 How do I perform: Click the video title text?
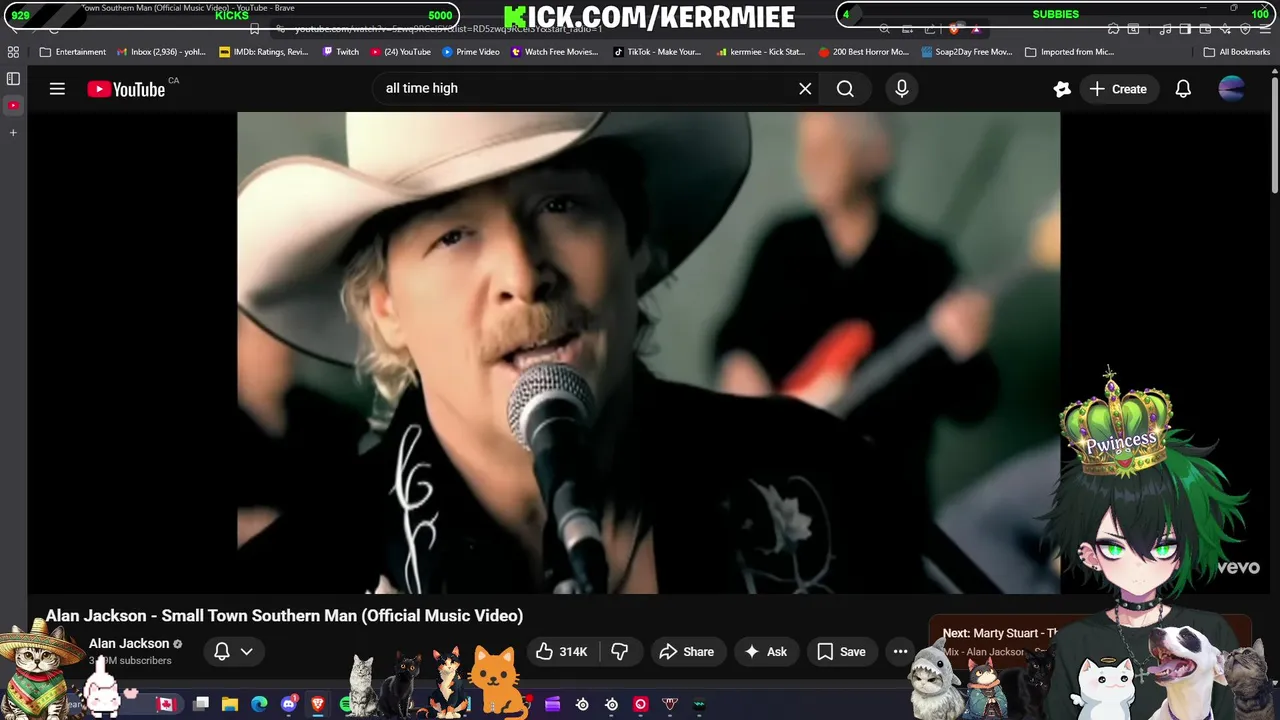(284, 616)
